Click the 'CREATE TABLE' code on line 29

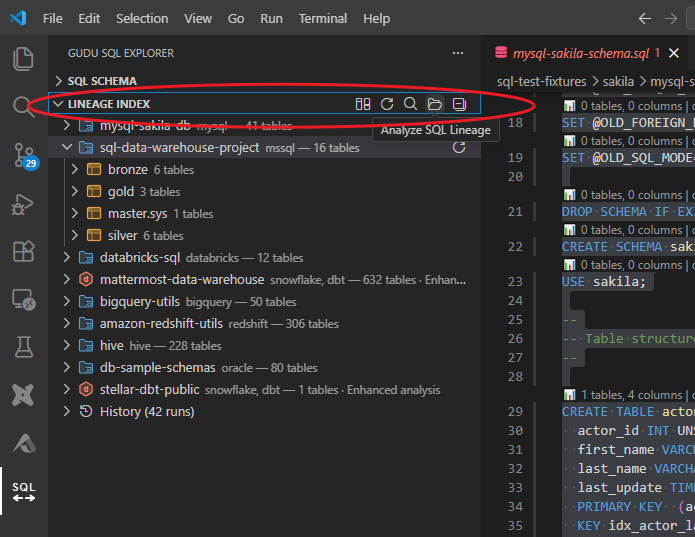point(608,412)
